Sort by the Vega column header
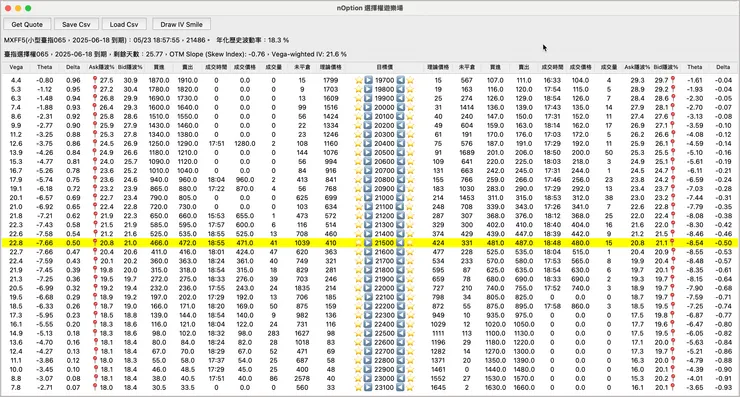 click(x=16, y=67)
